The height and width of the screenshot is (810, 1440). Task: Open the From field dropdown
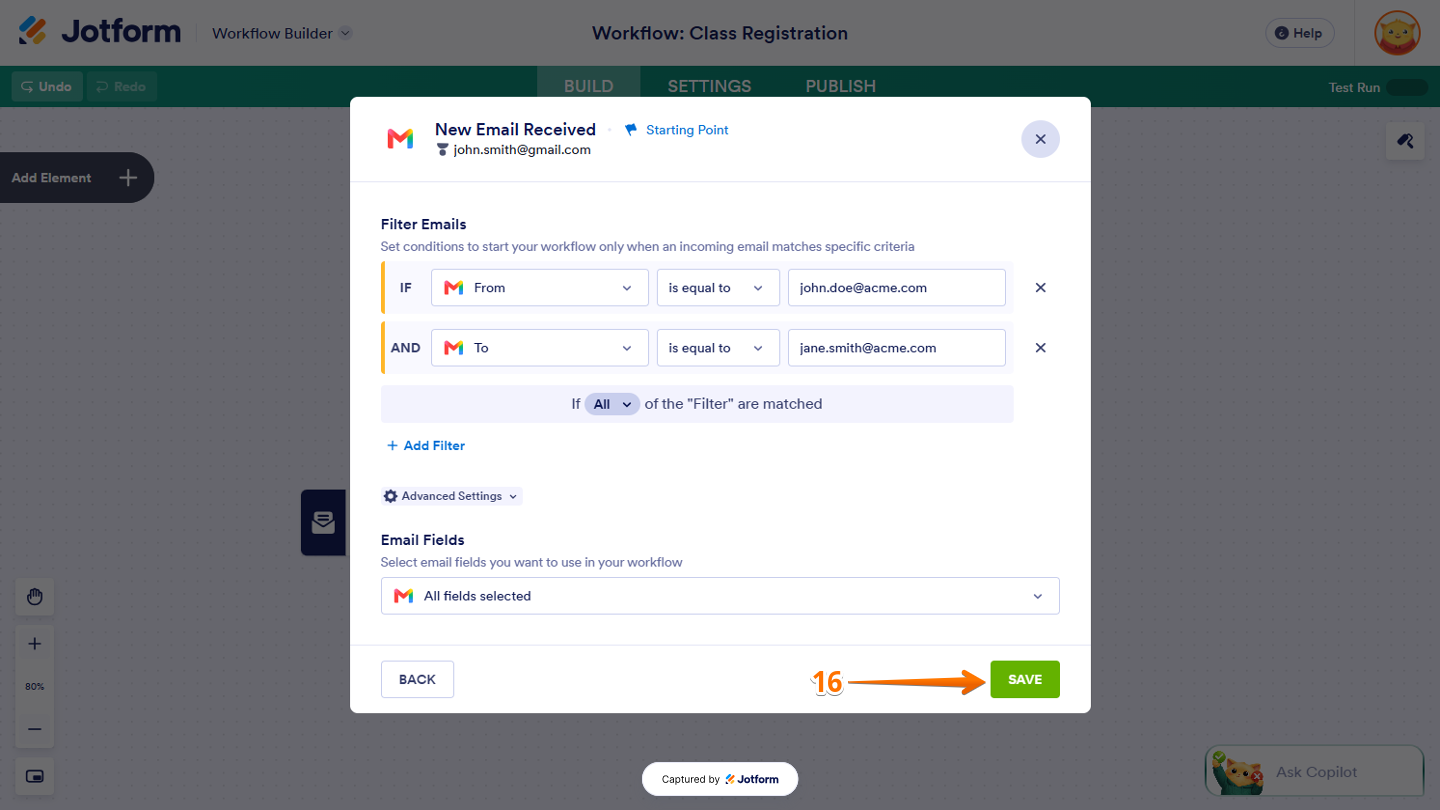pyautogui.click(x=540, y=288)
